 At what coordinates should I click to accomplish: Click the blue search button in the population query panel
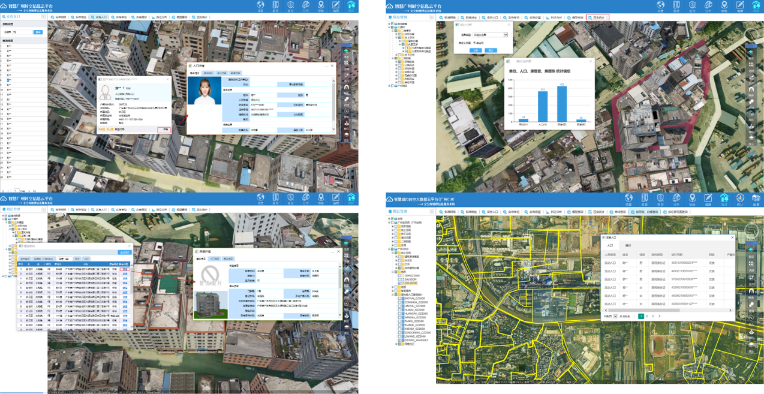[x=38, y=32]
